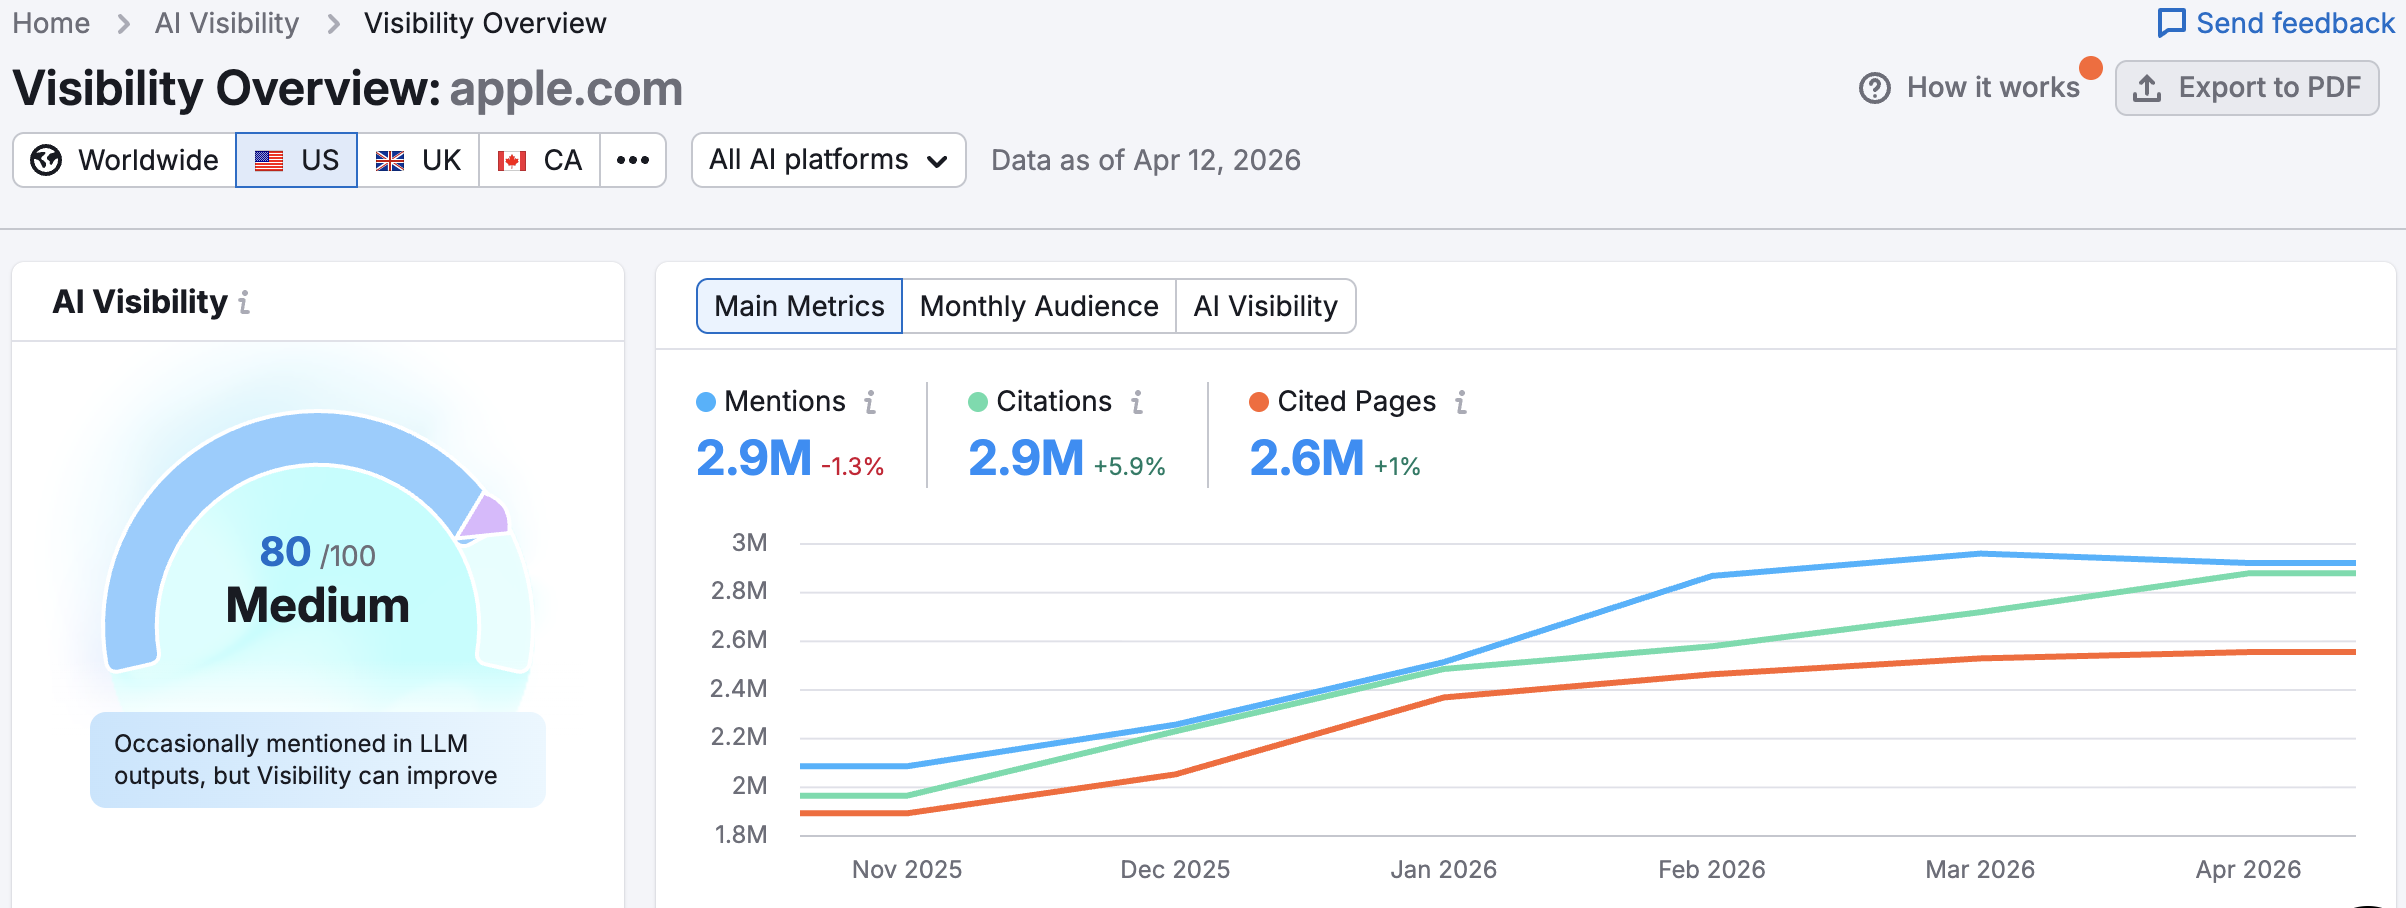Open the Citations info icon
Screen dimensions: 2406x908
point(1135,402)
